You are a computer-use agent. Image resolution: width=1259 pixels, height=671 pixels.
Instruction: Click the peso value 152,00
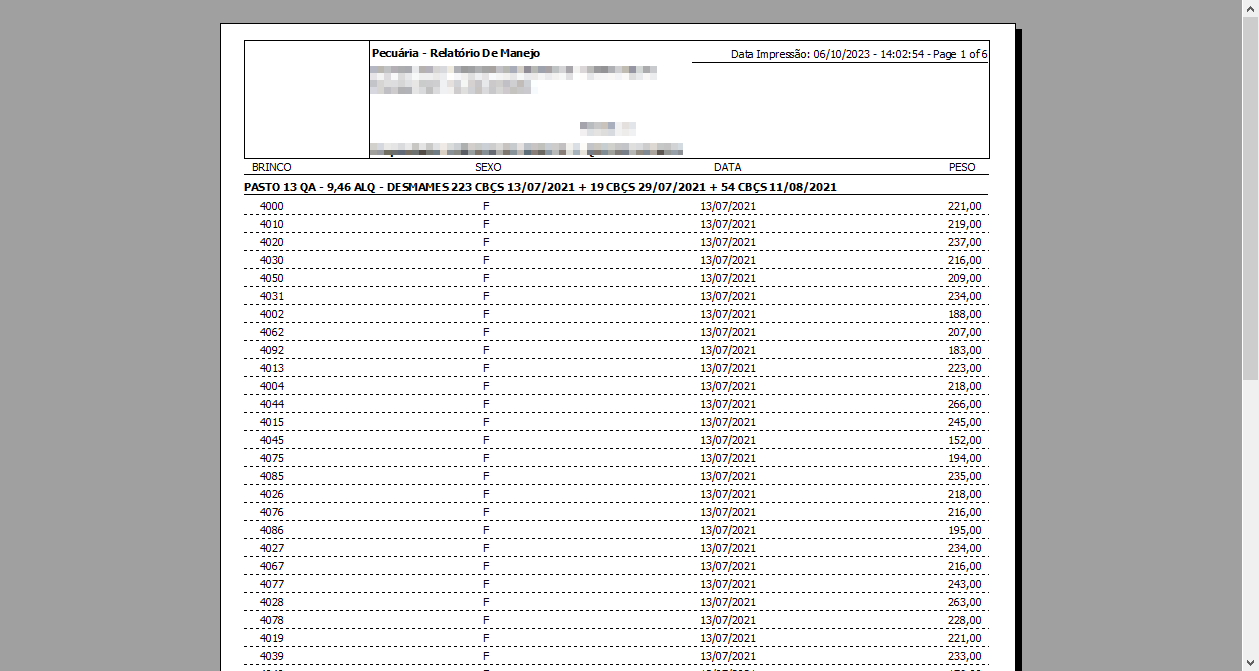coord(965,440)
